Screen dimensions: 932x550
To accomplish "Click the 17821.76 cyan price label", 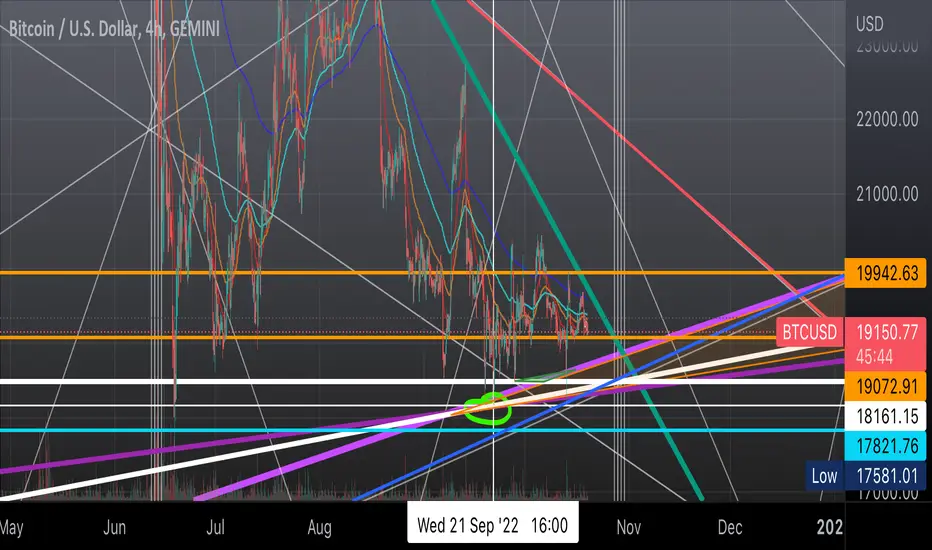I will 886,445.
